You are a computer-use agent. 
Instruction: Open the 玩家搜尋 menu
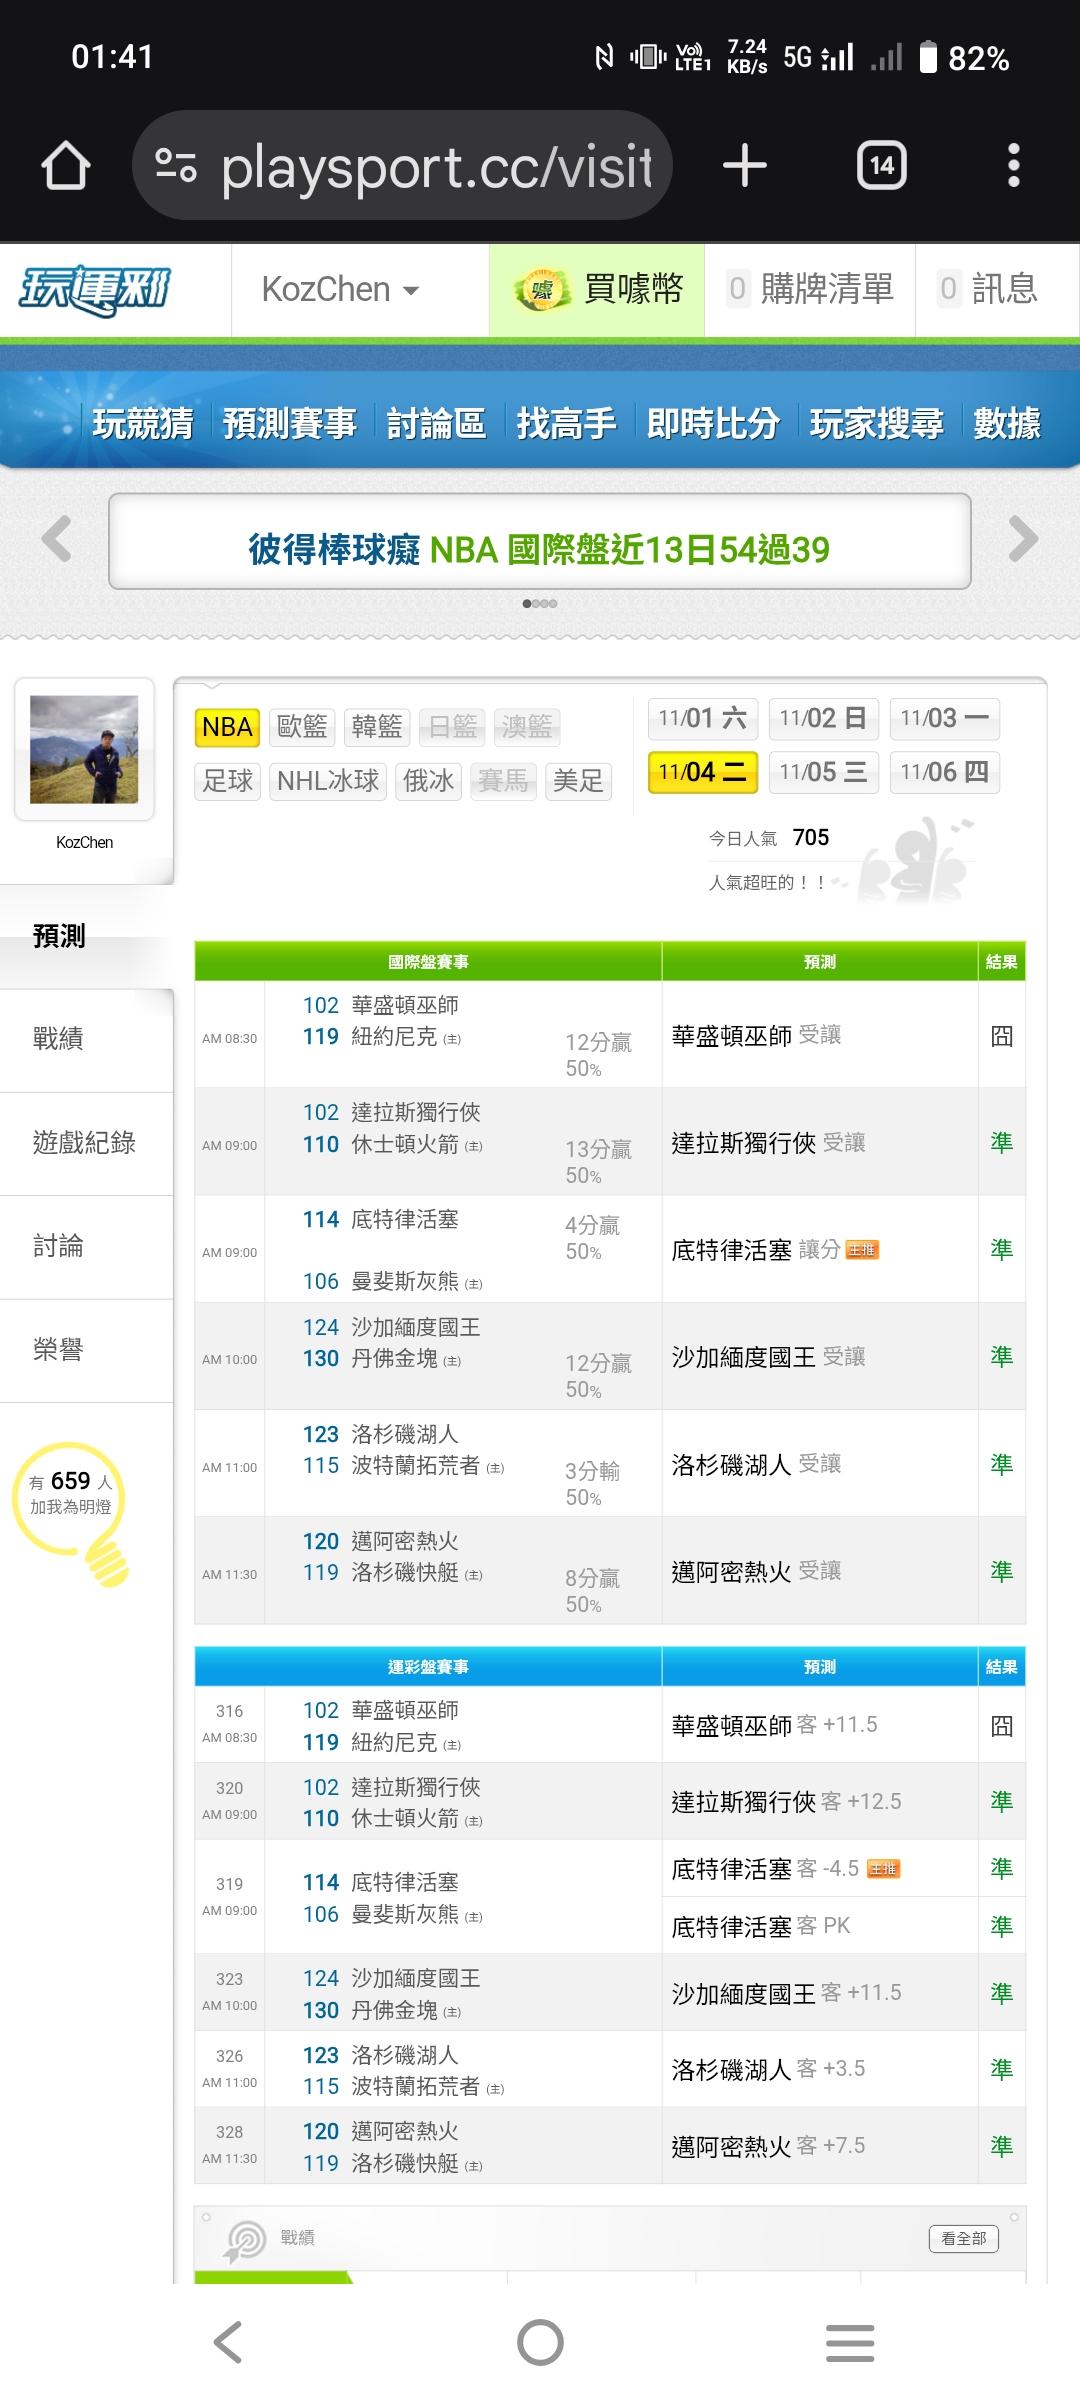point(877,424)
